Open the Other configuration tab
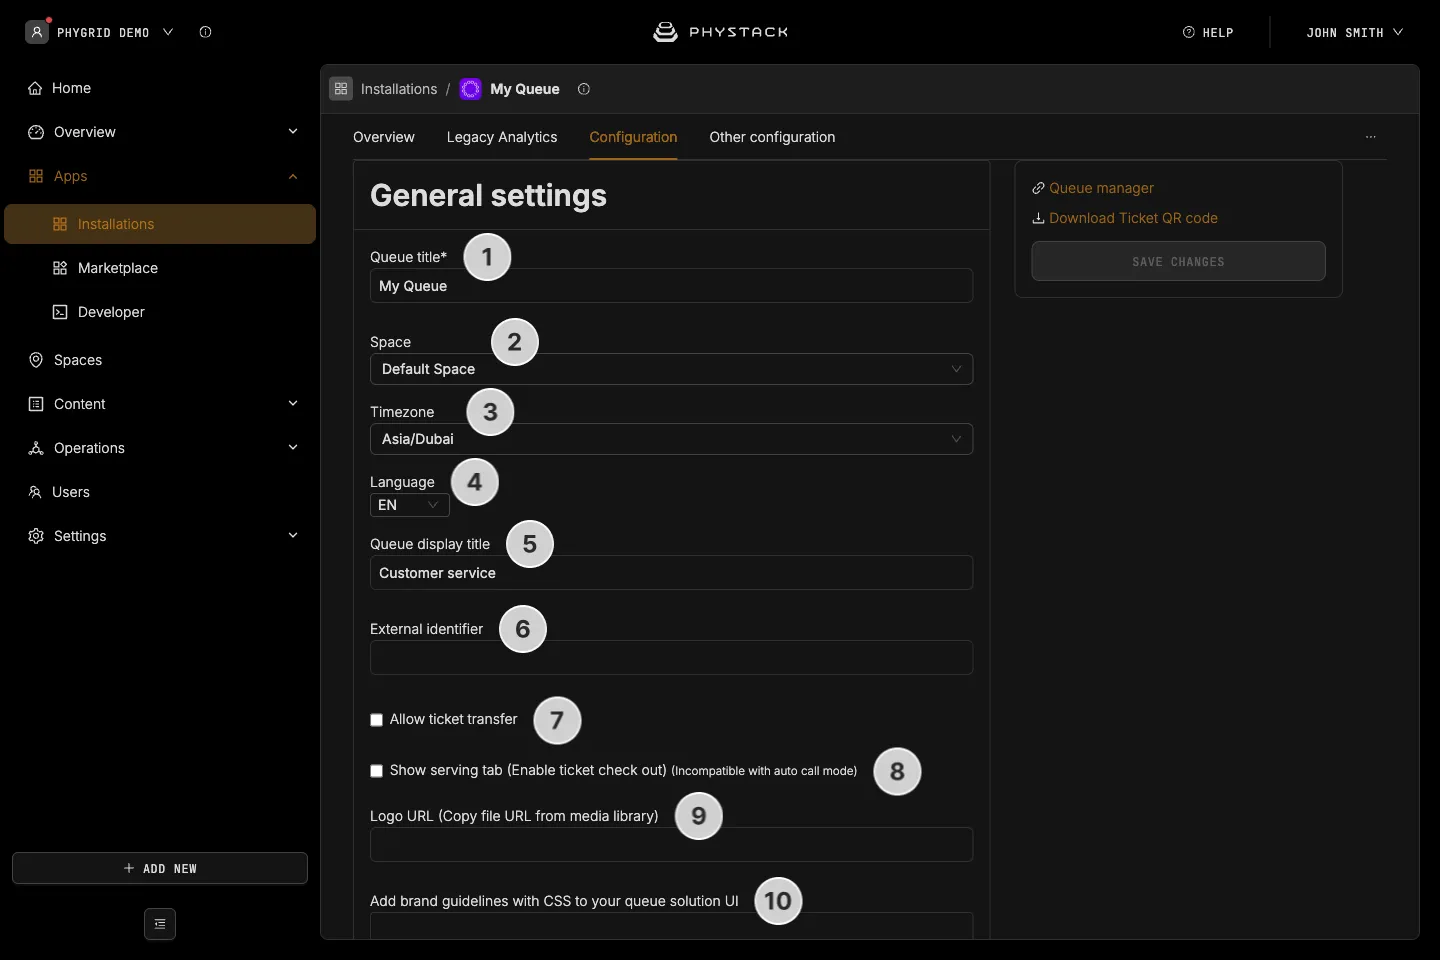1440x960 pixels. [772, 137]
